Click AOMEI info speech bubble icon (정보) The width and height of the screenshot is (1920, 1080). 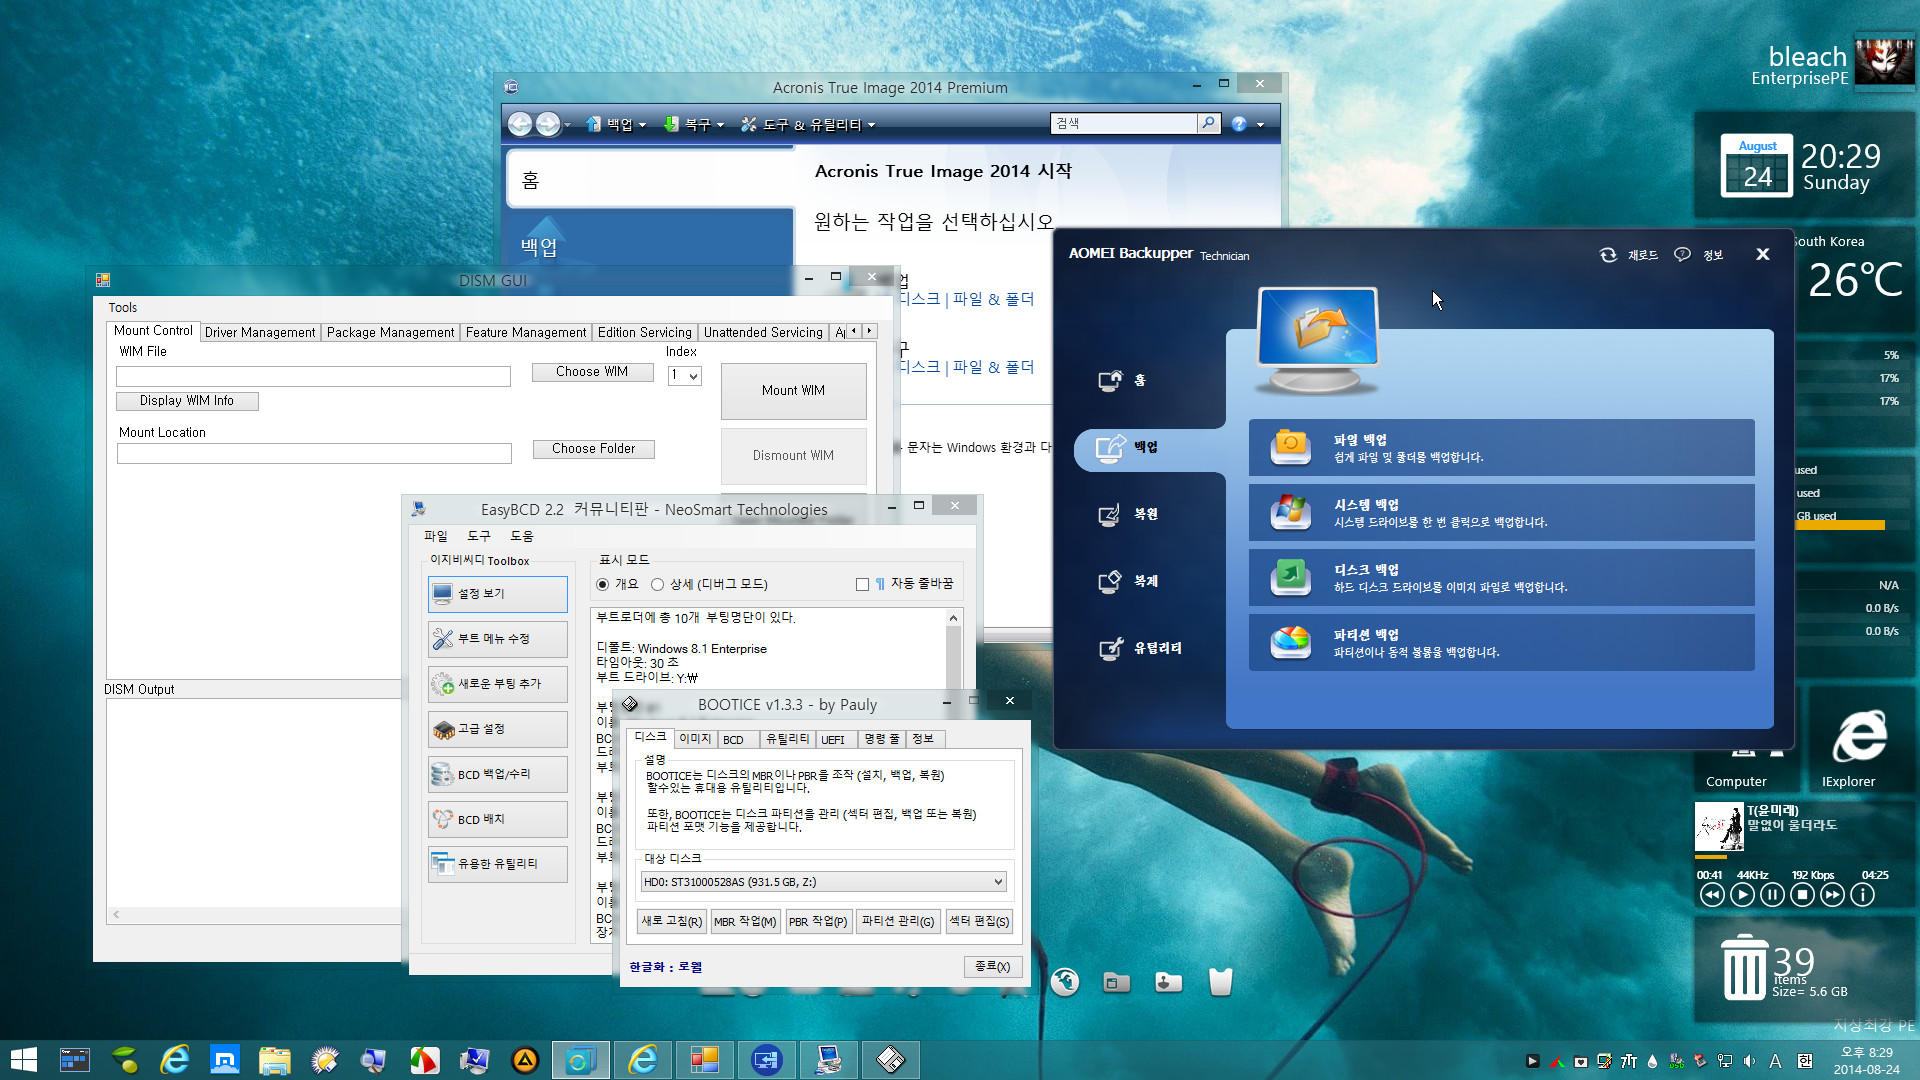pyautogui.click(x=1682, y=255)
